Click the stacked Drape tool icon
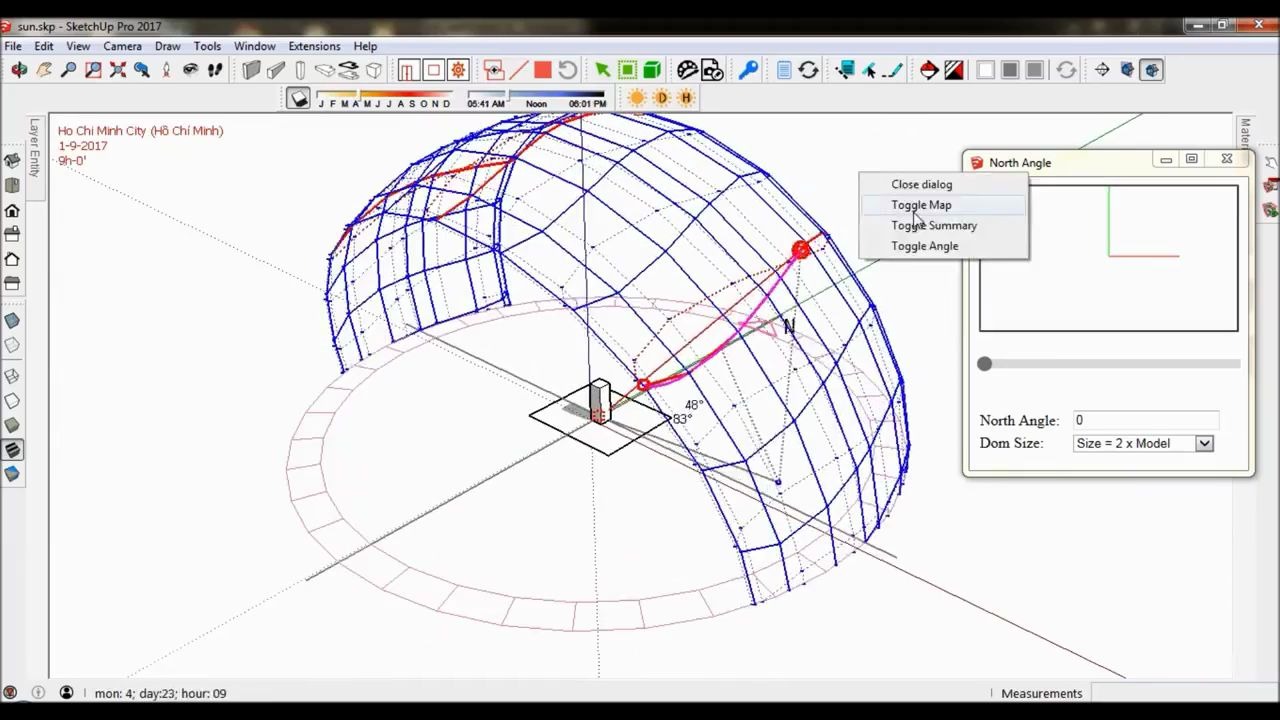Image resolution: width=1280 pixels, height=720 pixels. (x=349, y=70)
